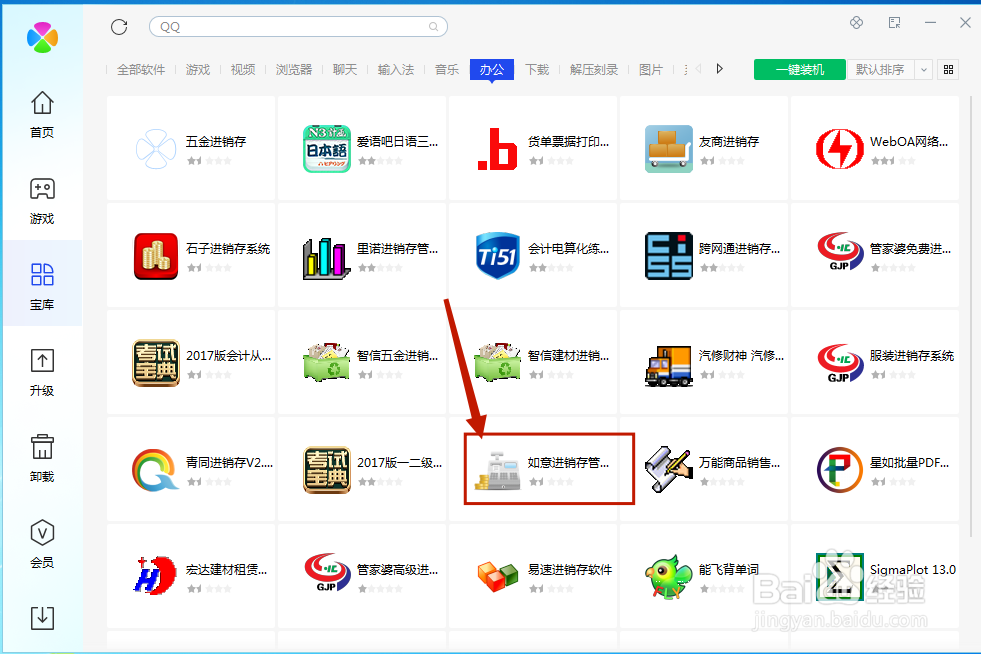
Task: Open 五金进销存 app icon
Action: pyautogui.click(x=156, y=149)
